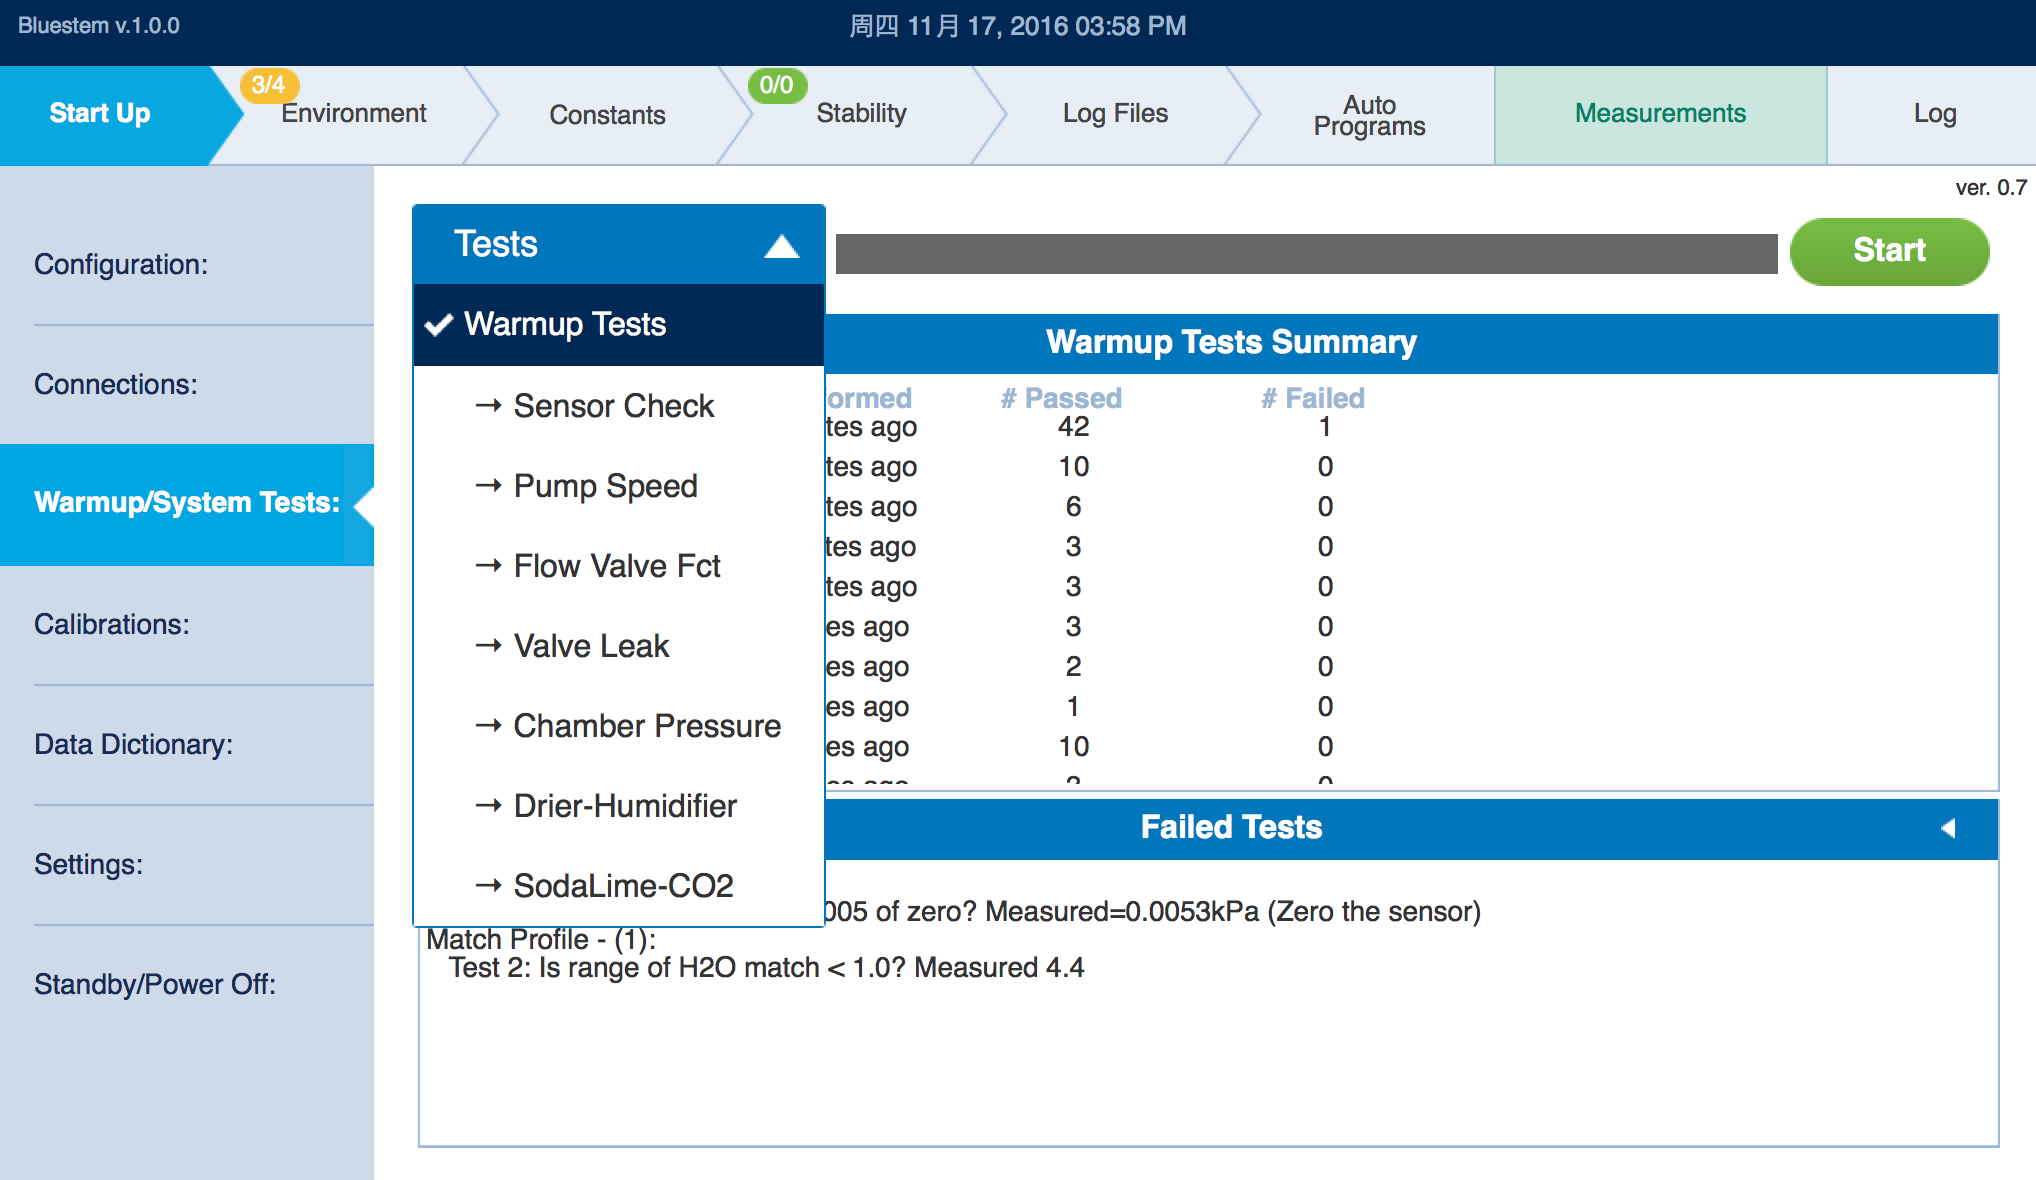Select Flow Valve Fct test
The image size is (2036, 1180).
click(616, 566)
